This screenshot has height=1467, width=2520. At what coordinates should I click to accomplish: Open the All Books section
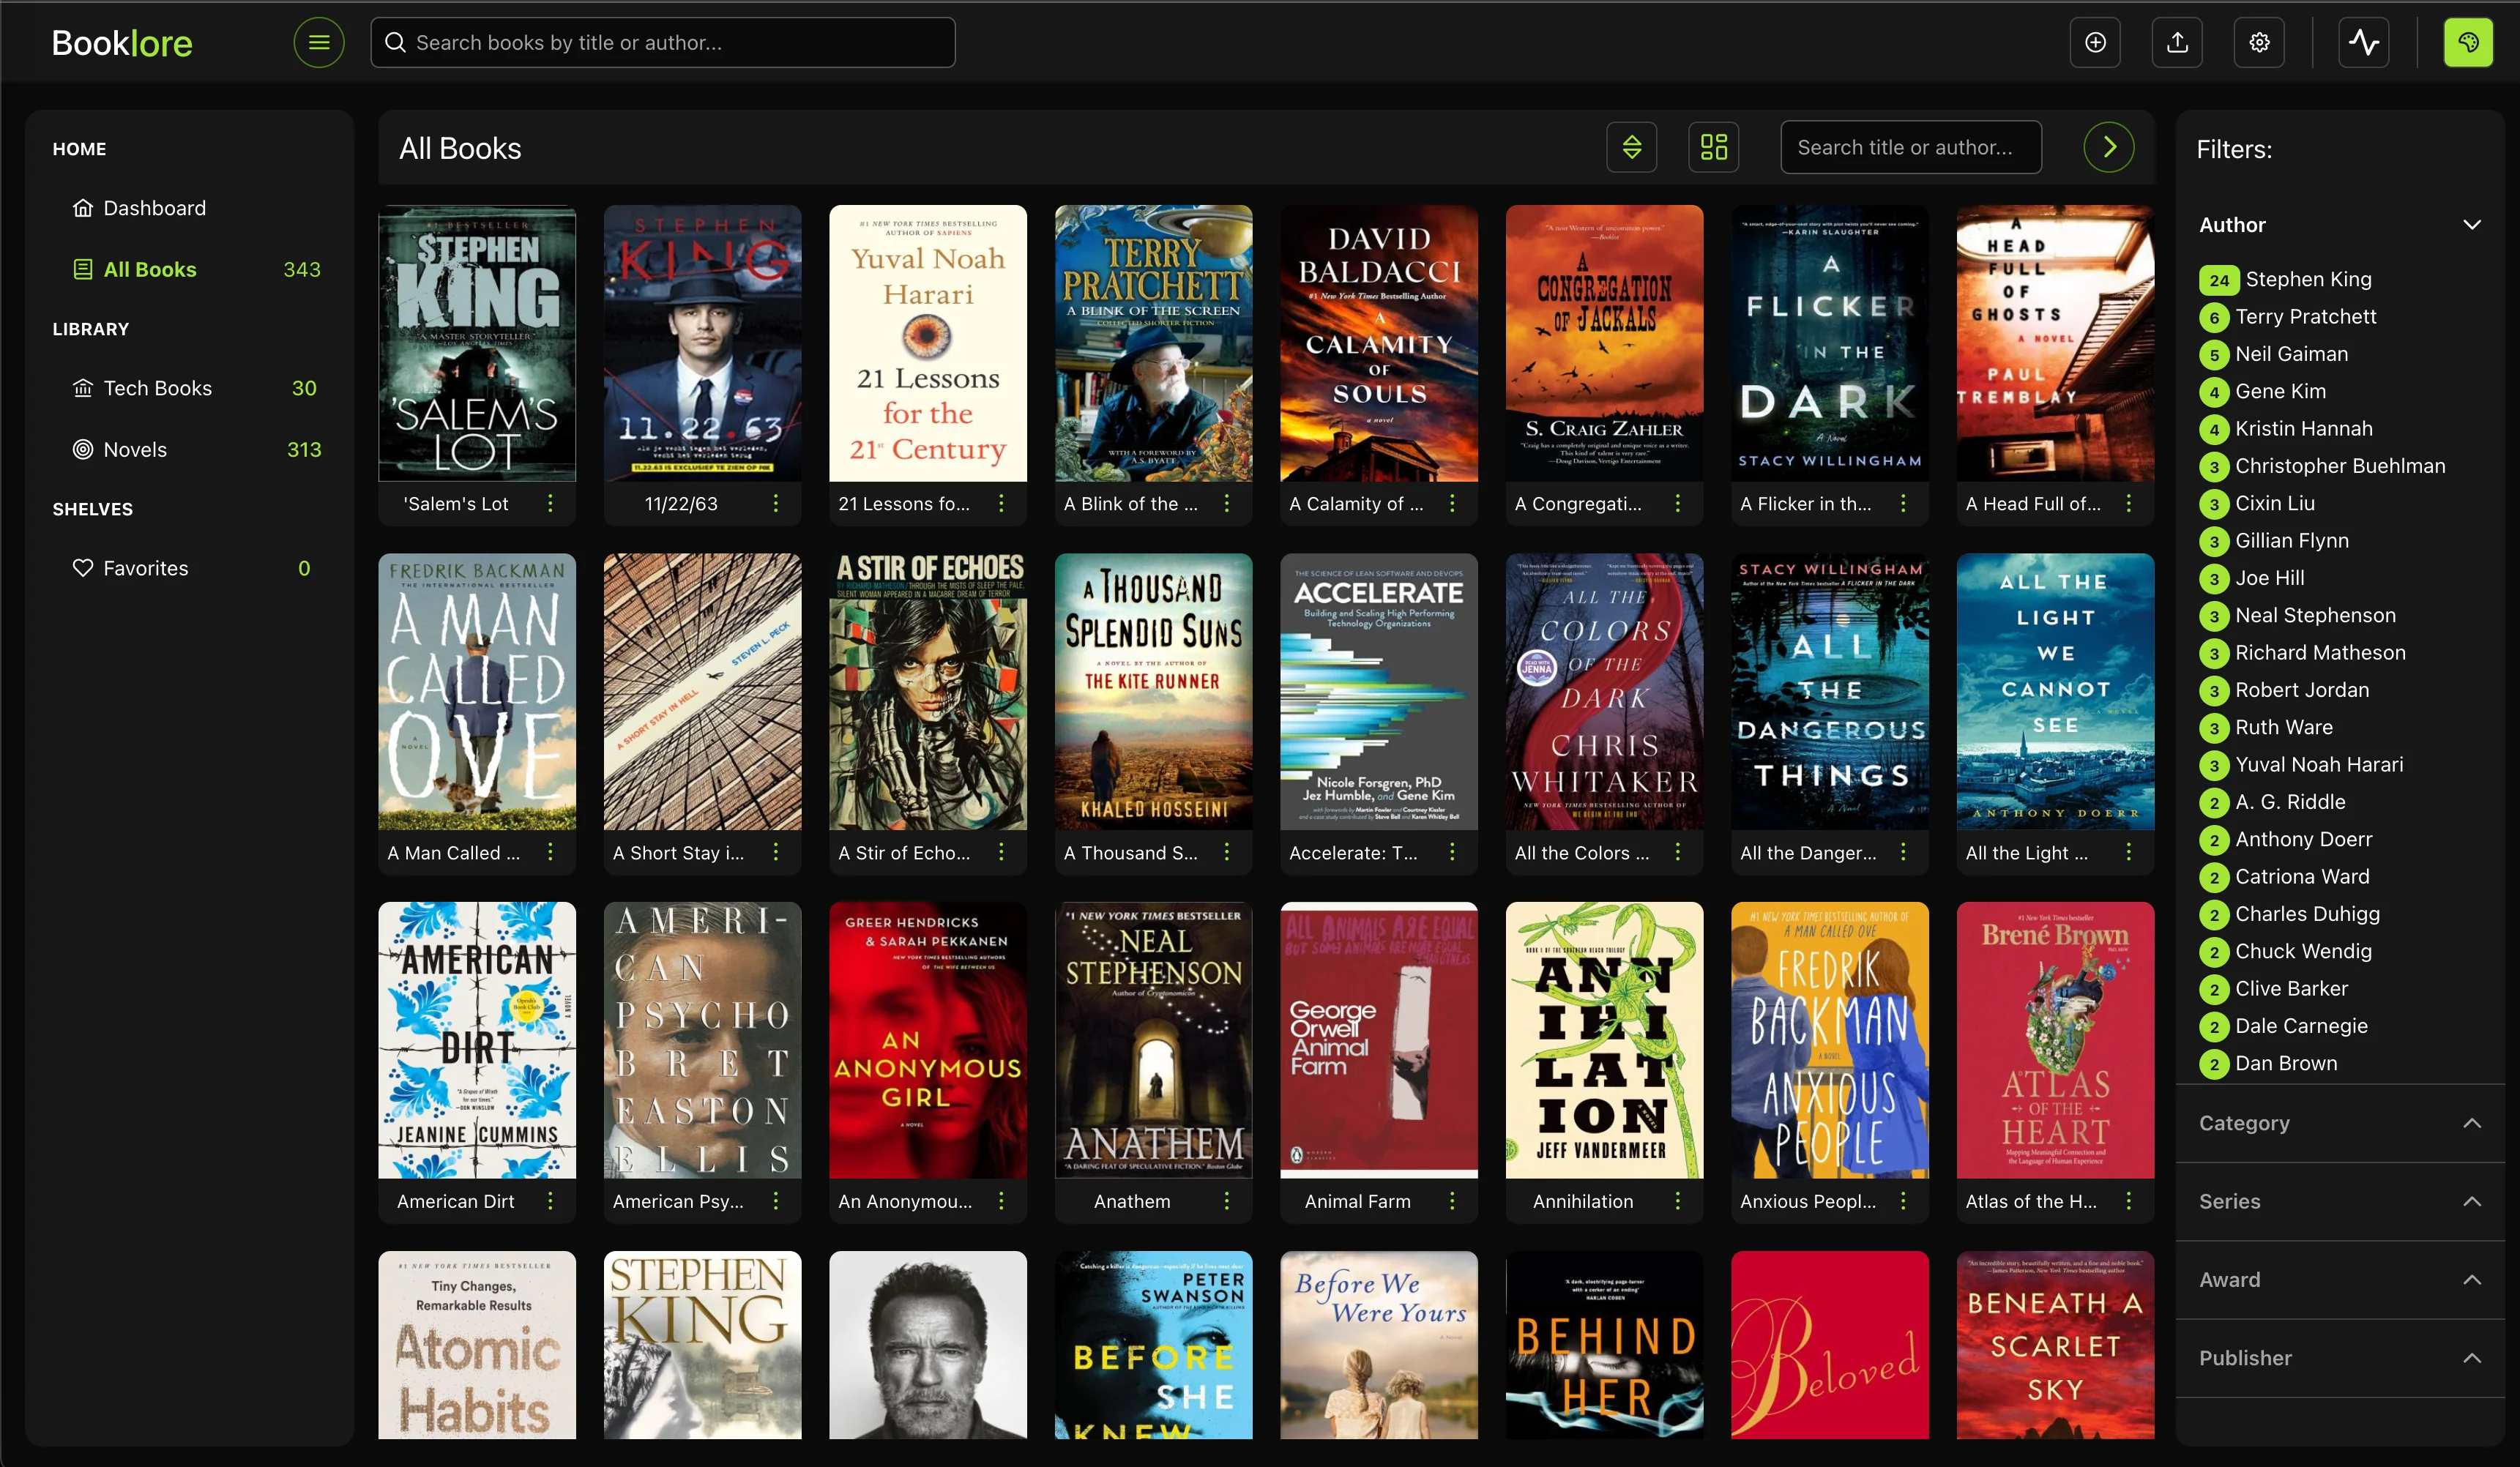point(150,269)
